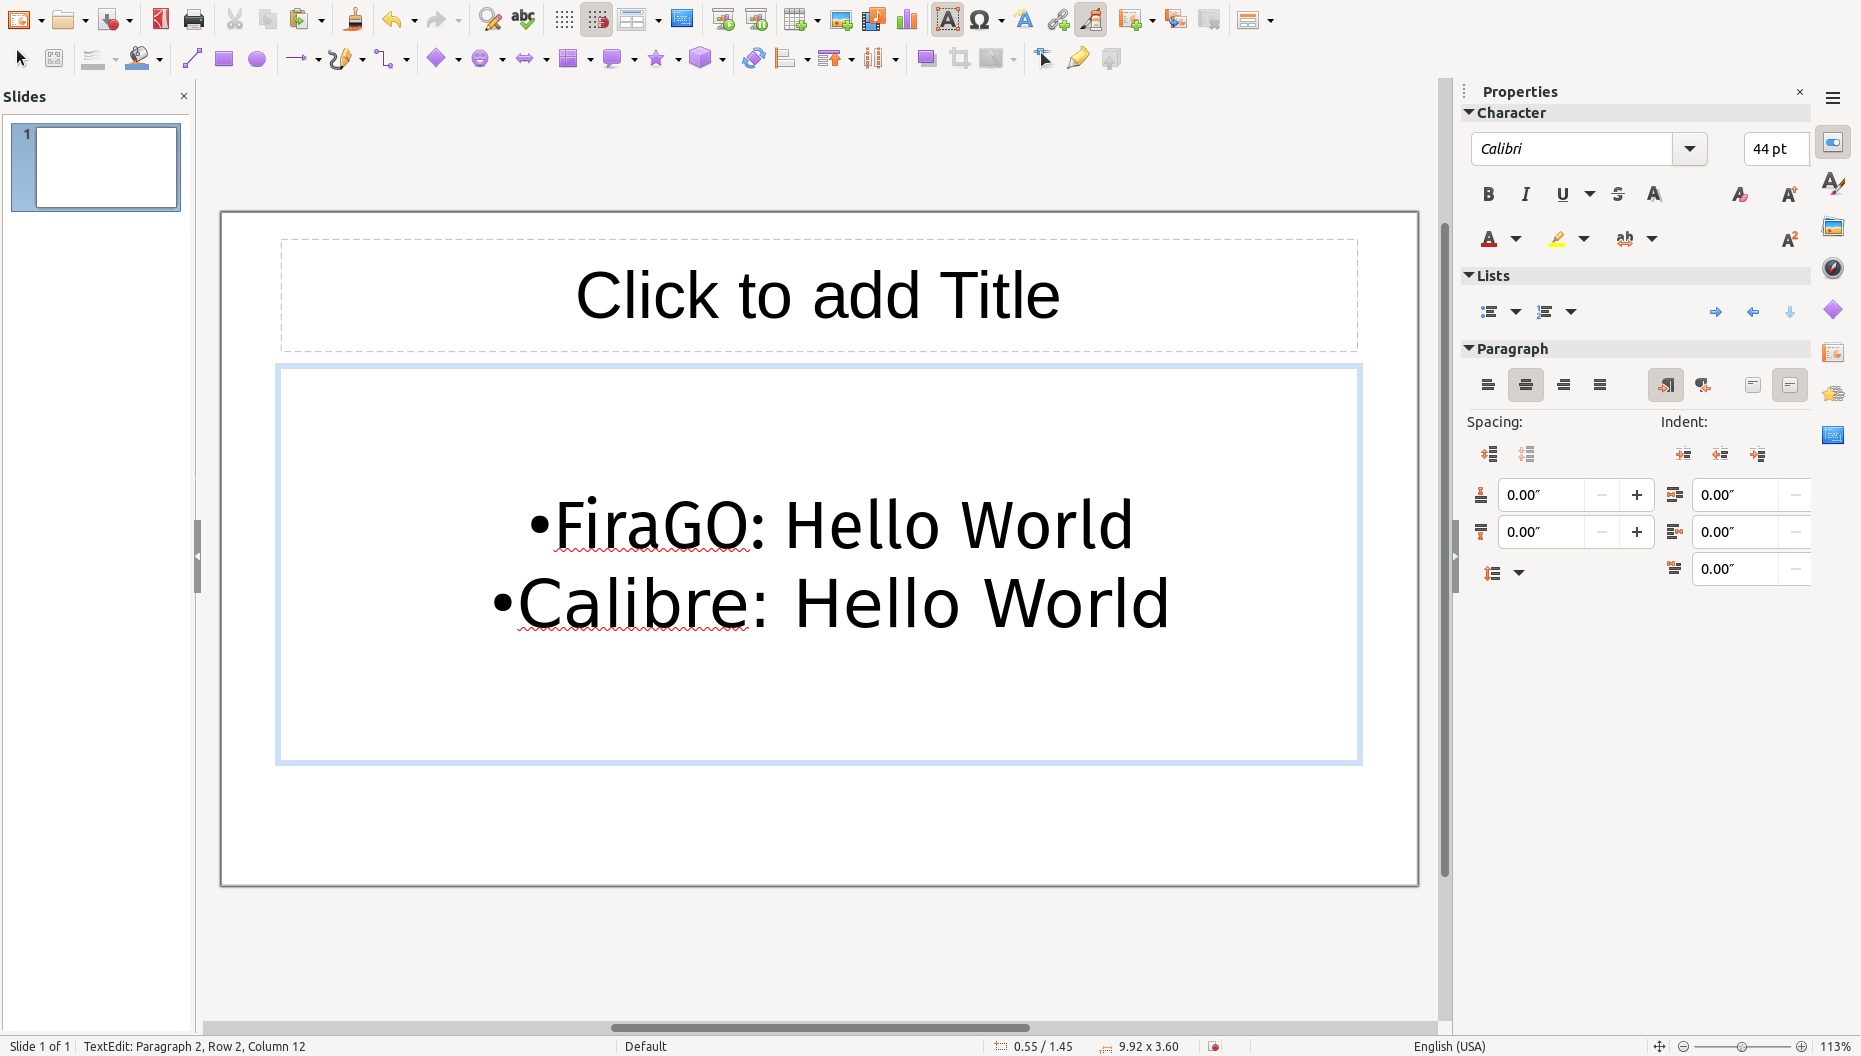Select the Ellipse drawing tool
Screen dimensions: 1861x1056
pos(257,59)
